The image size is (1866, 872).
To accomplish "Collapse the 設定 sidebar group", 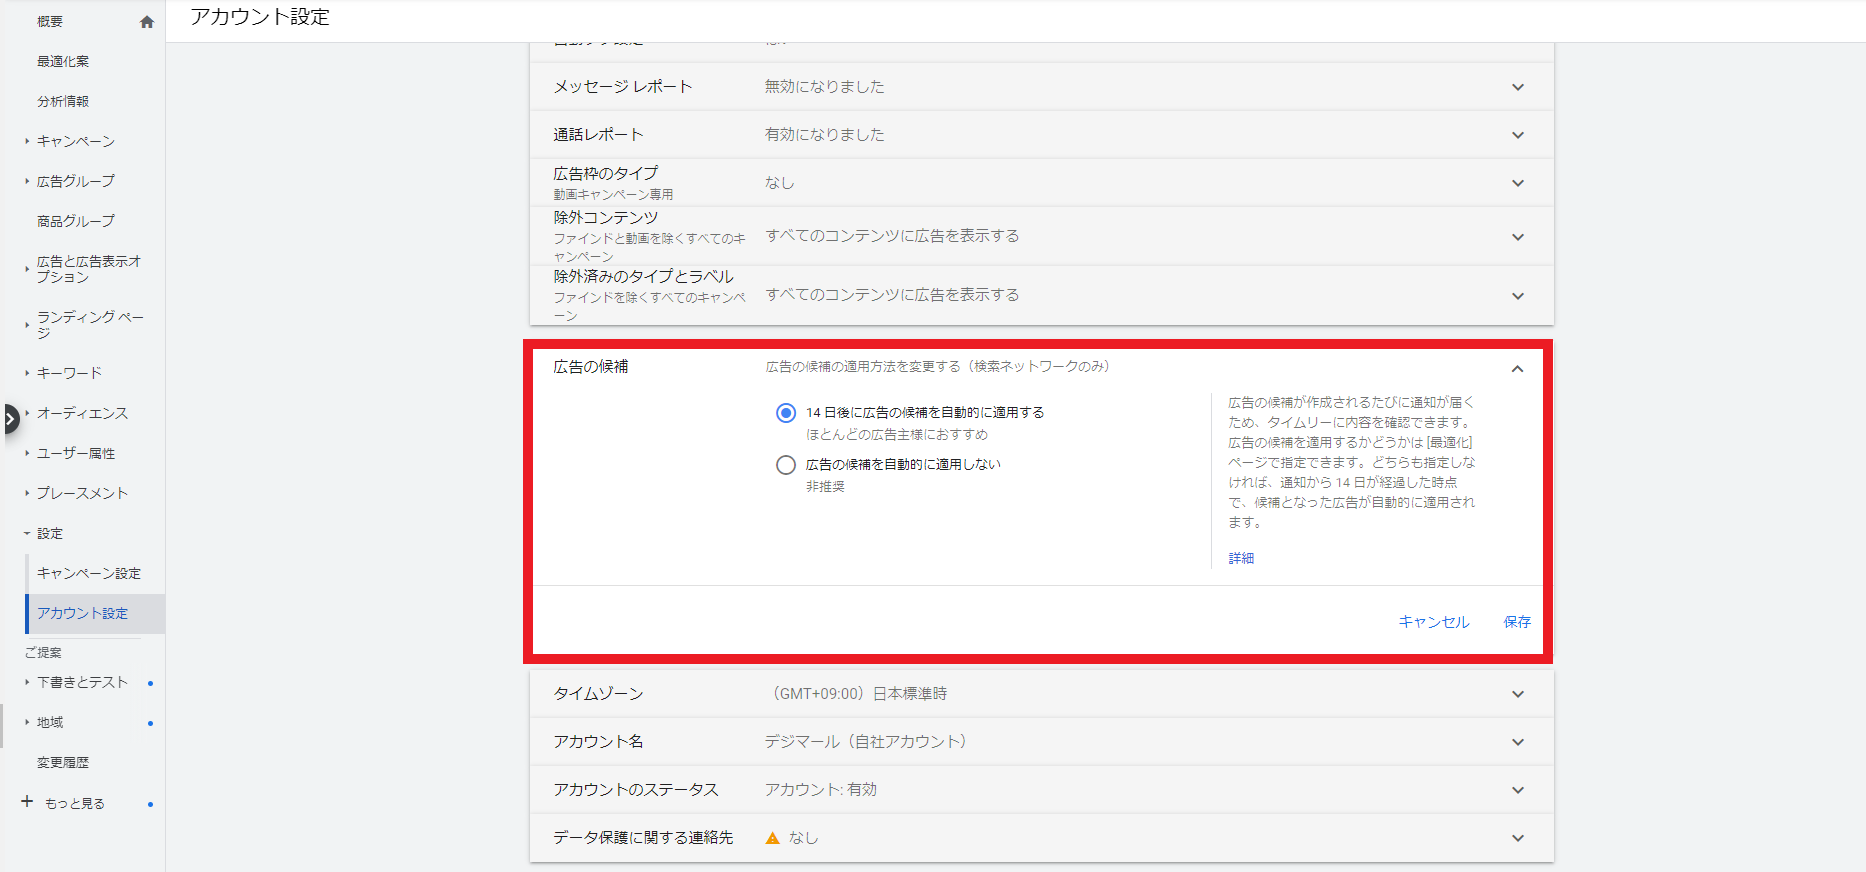I will (x=27, y=534).
